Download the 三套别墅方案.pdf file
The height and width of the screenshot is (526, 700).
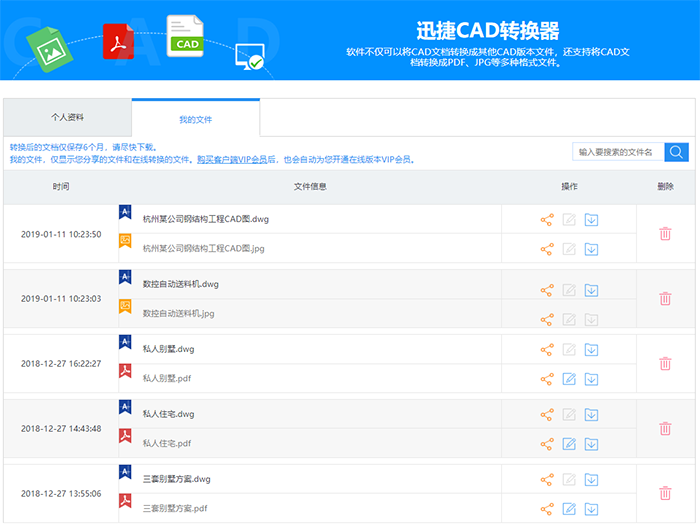pyautogui.click(x=592, y=509)
